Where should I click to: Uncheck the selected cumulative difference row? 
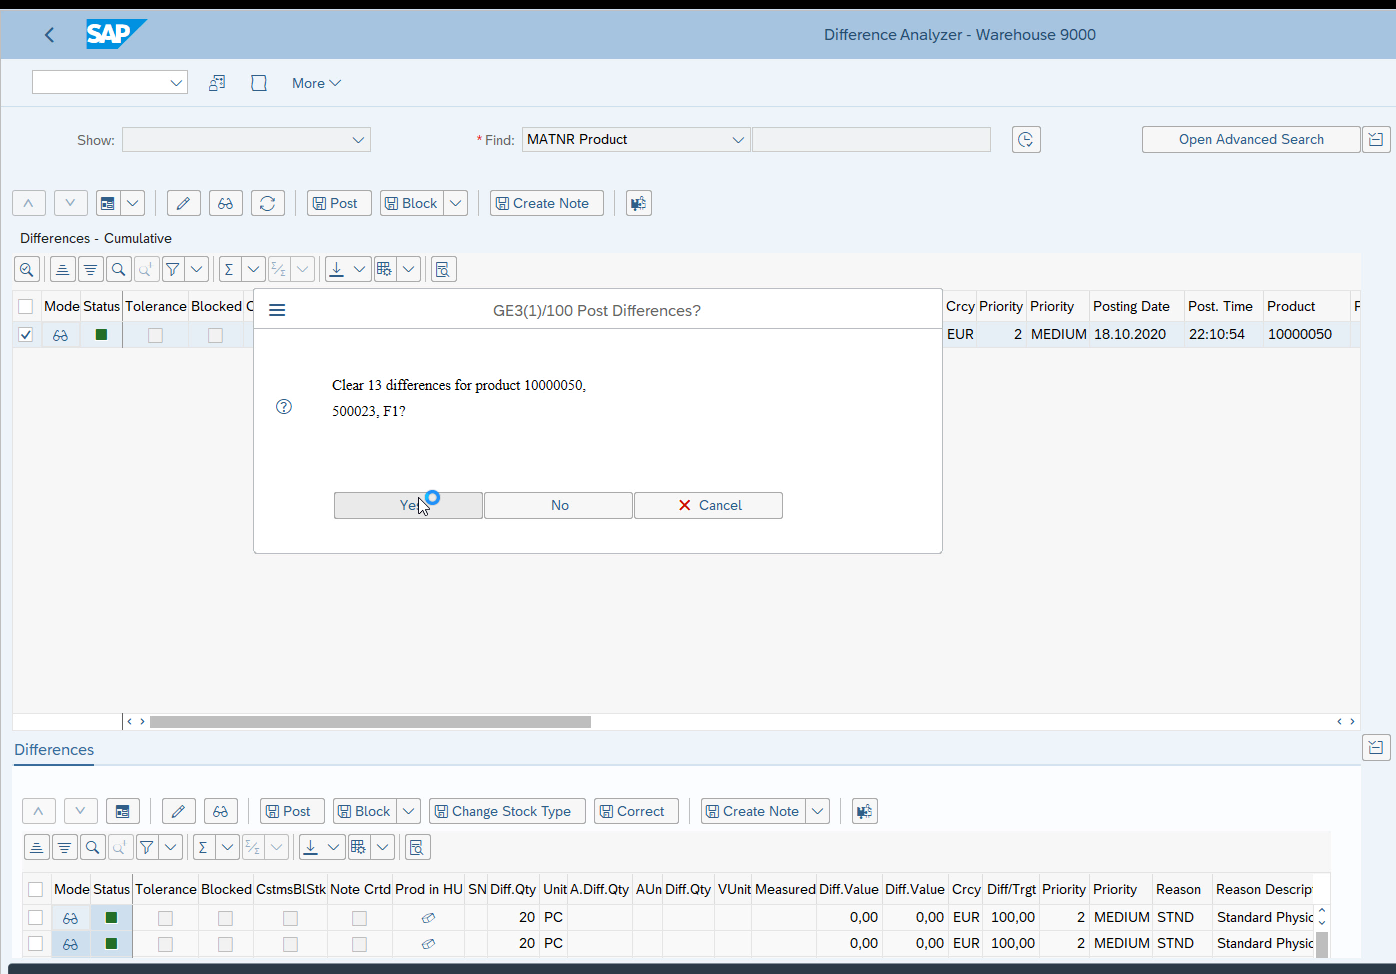tap(25, 335)
